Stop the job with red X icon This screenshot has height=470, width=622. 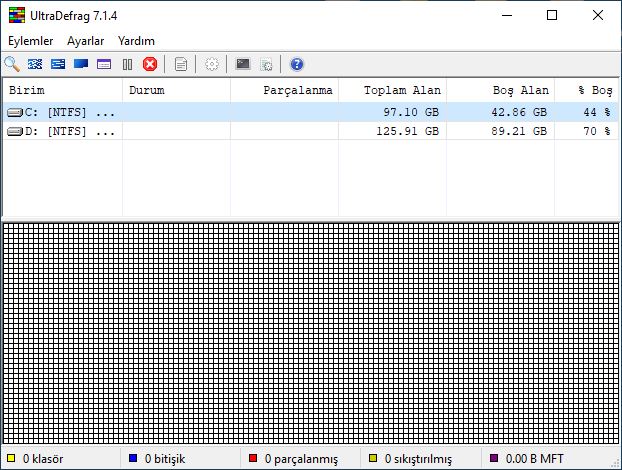150,64
